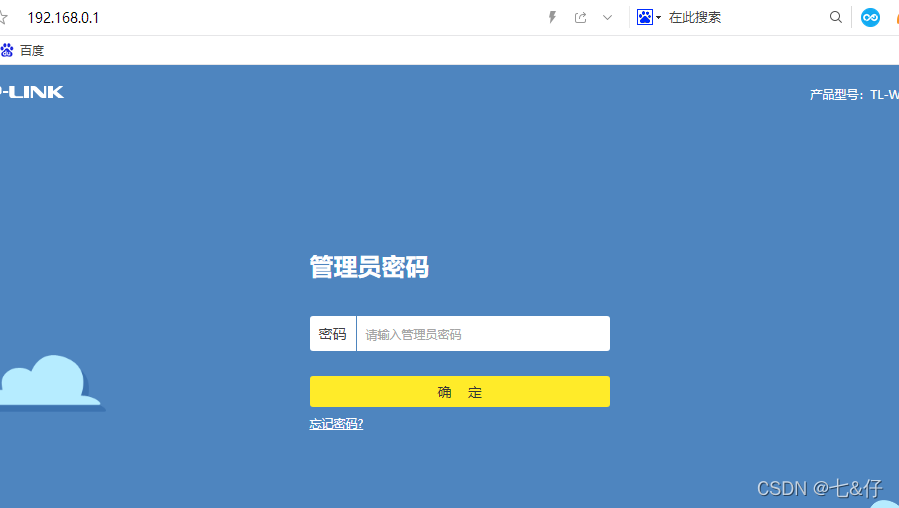Image resolution: width=899 pixels, height=508 pixels.
Task: Click the TP-LINK logo
Action: pyautogui.click(x=32, y=92)
